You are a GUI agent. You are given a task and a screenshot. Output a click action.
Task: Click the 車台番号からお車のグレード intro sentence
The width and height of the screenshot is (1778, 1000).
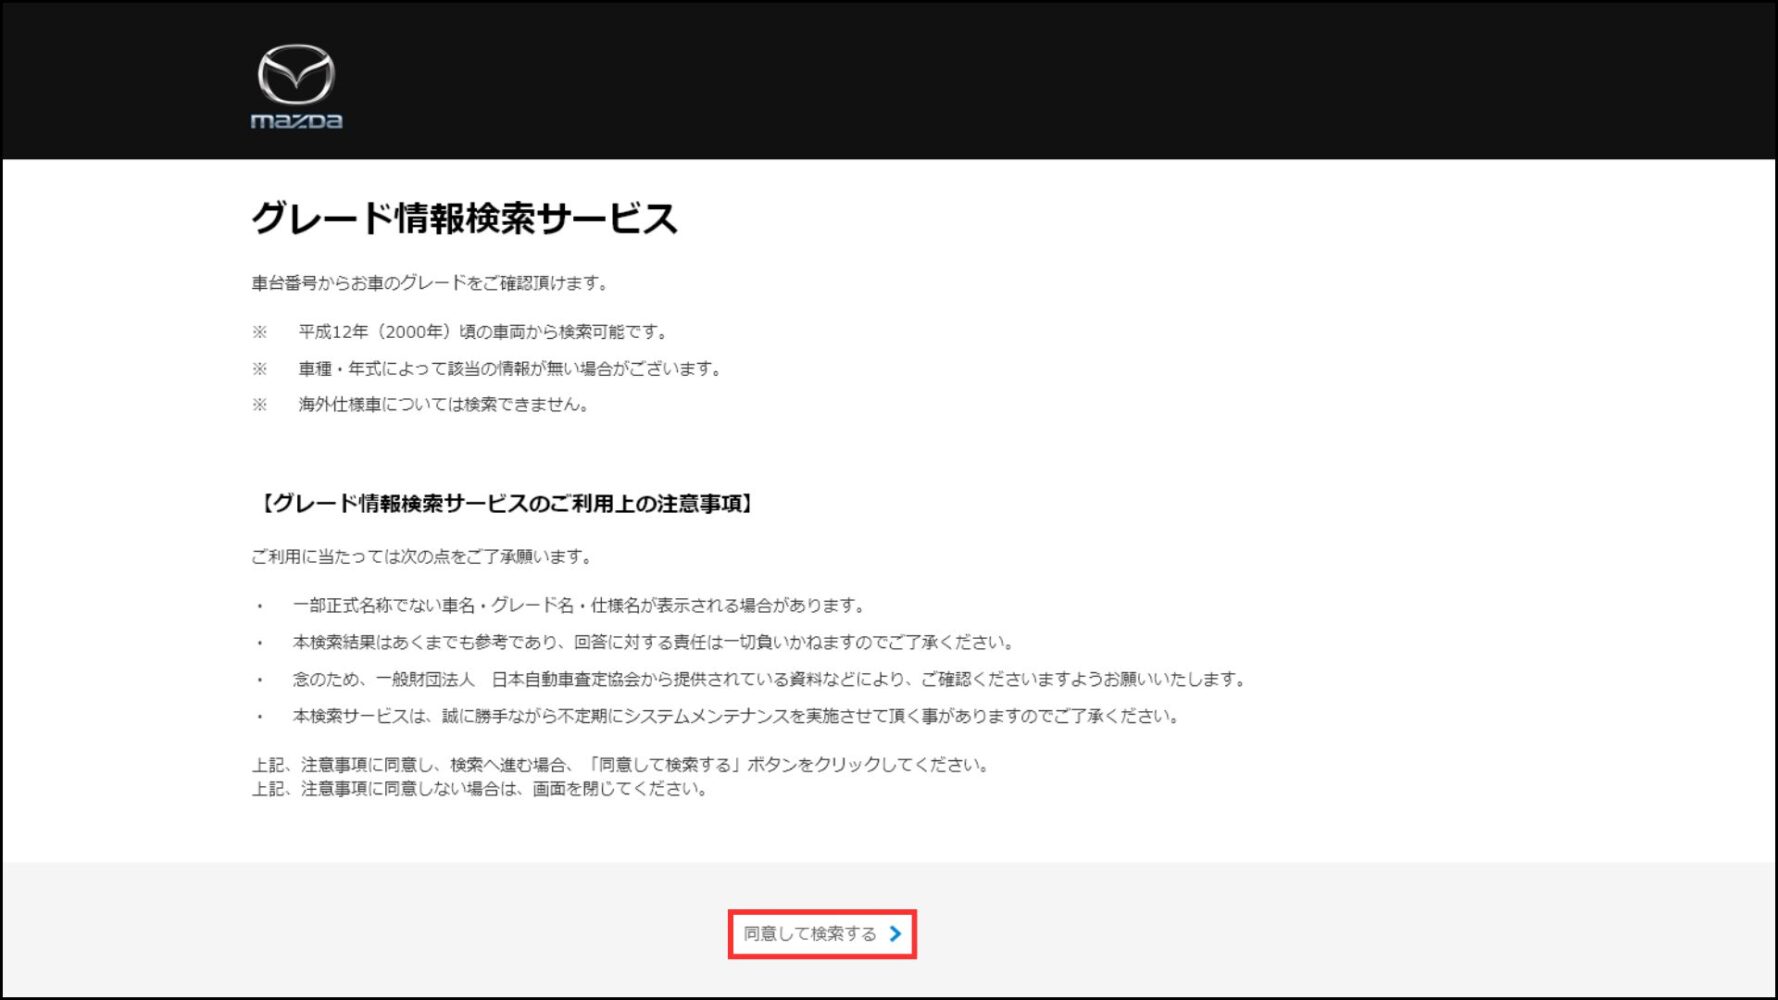click(430, 283)
